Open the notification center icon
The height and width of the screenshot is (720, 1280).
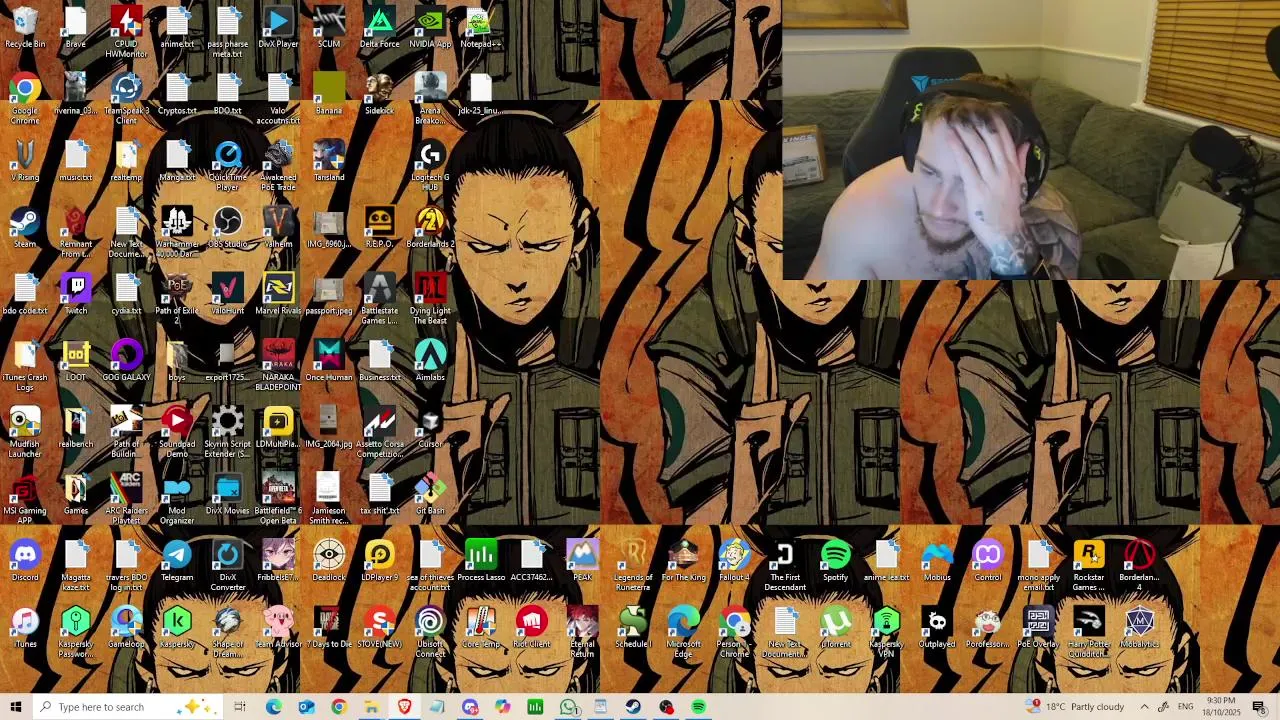point(1259,707)
